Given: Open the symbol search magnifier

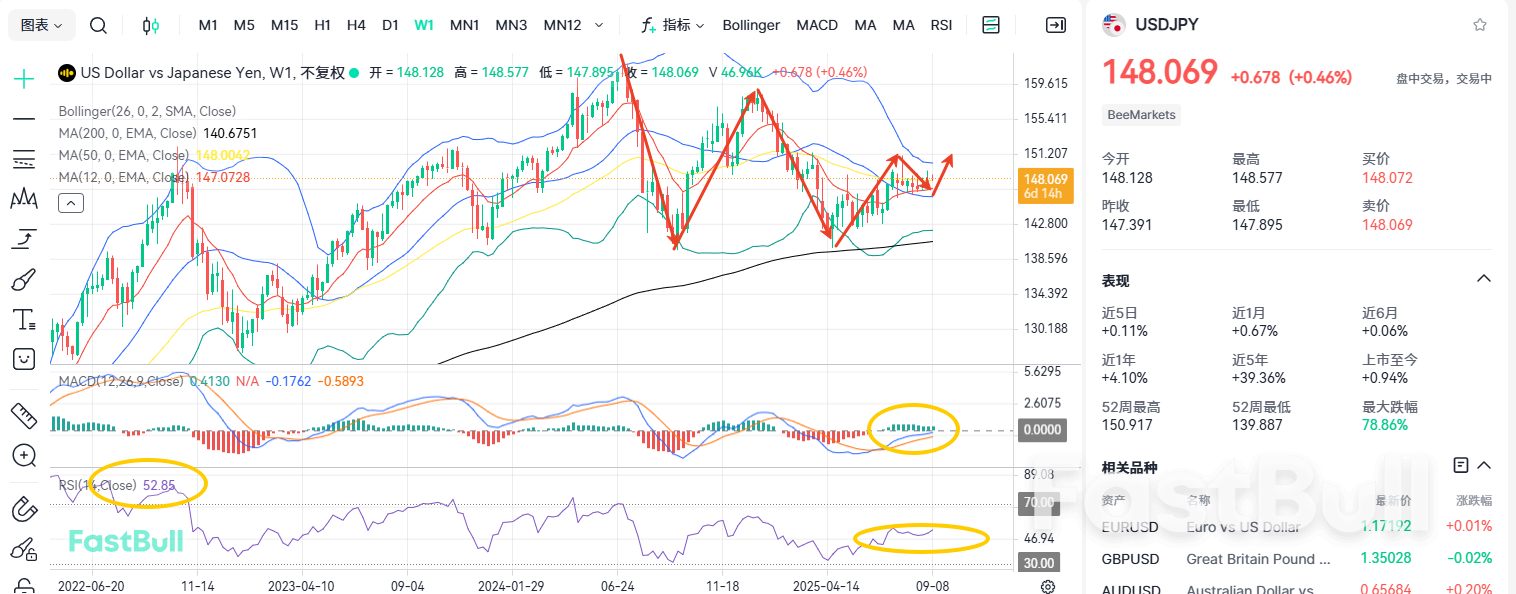Looking at the screenshot, I should [98, 25].
